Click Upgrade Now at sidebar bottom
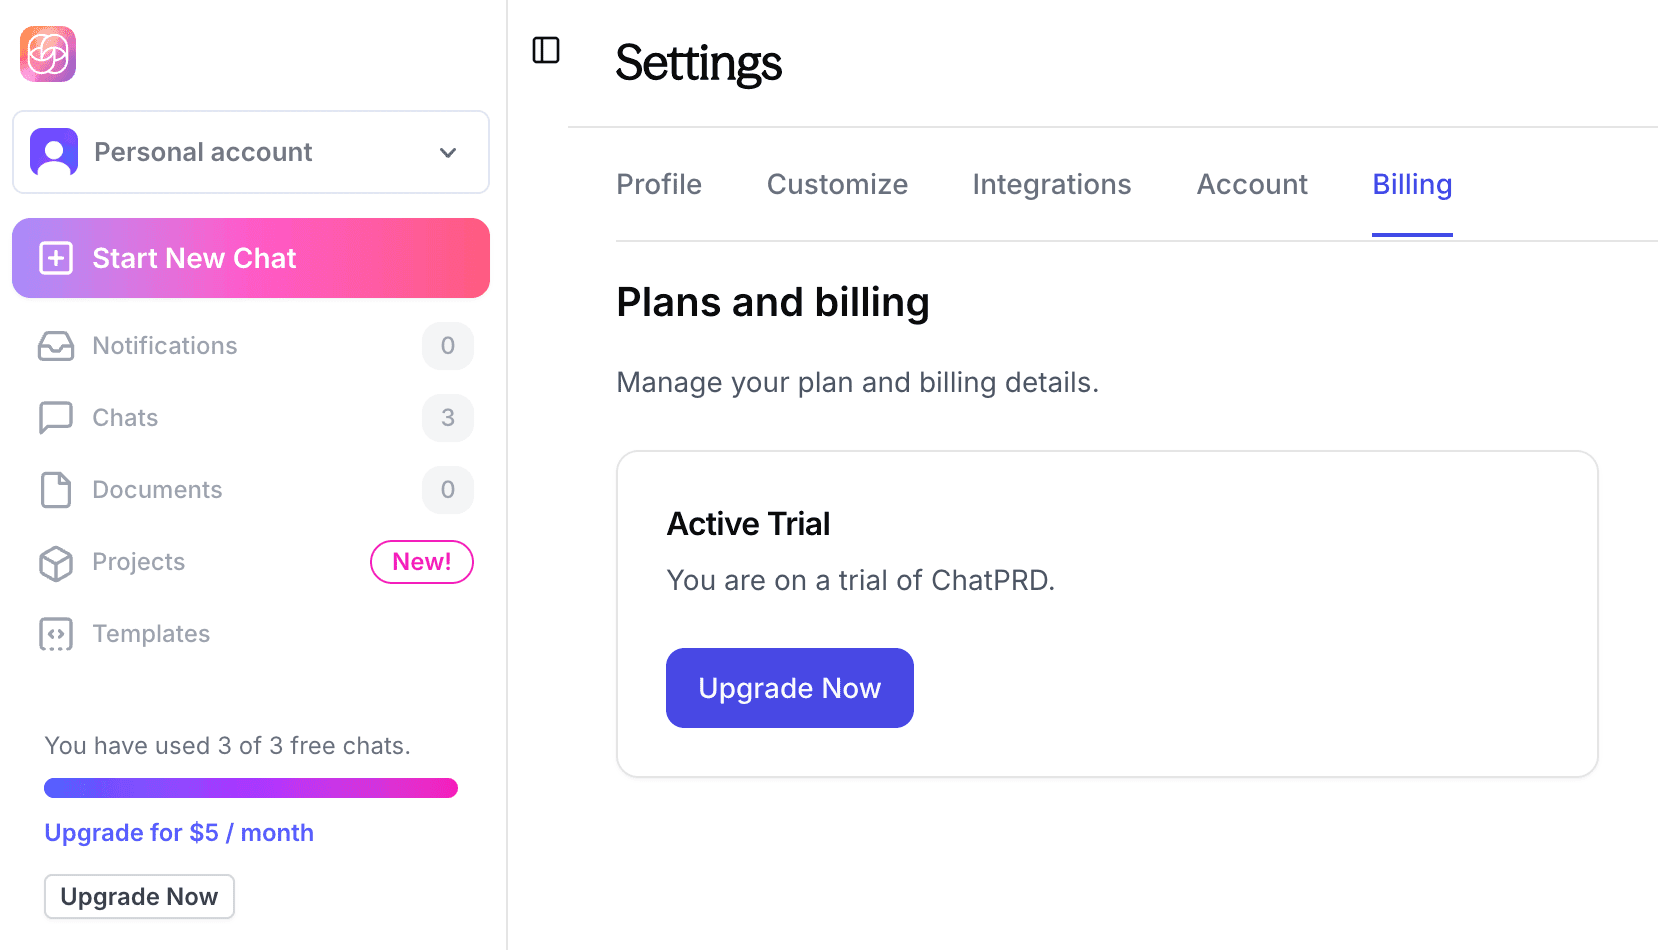Image resolution: width=1658 pixels, height=950 pixels. pyautogui.click(x=139, y=896)
